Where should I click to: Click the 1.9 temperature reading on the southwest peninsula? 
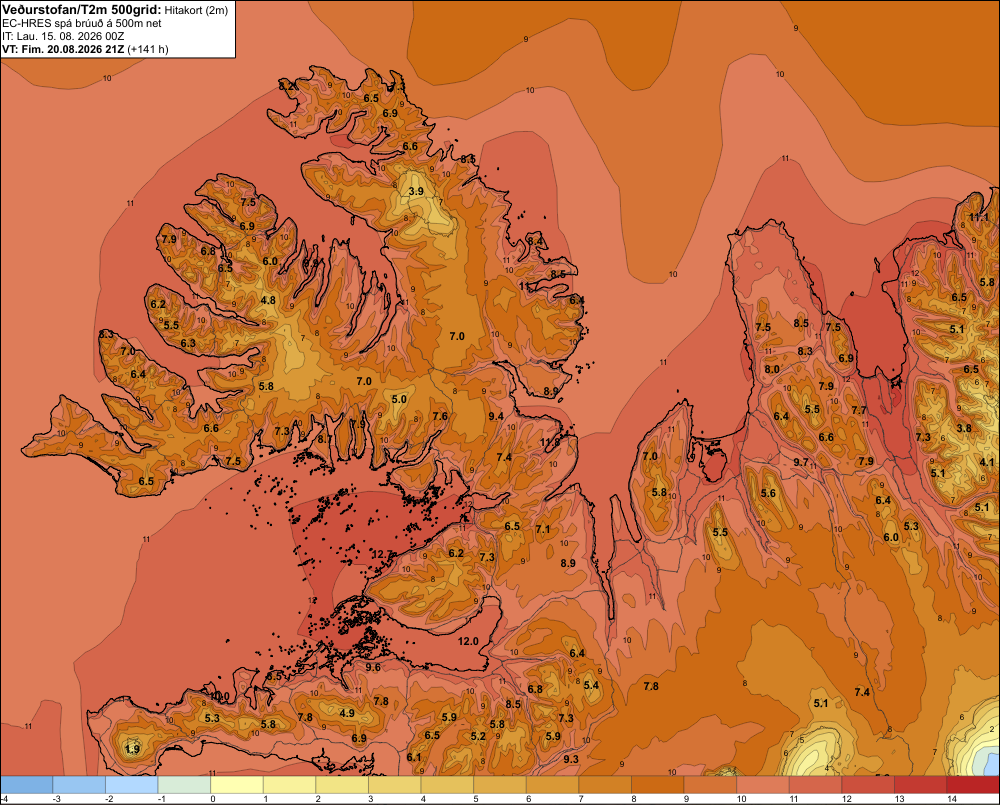(x=133, y=749)
